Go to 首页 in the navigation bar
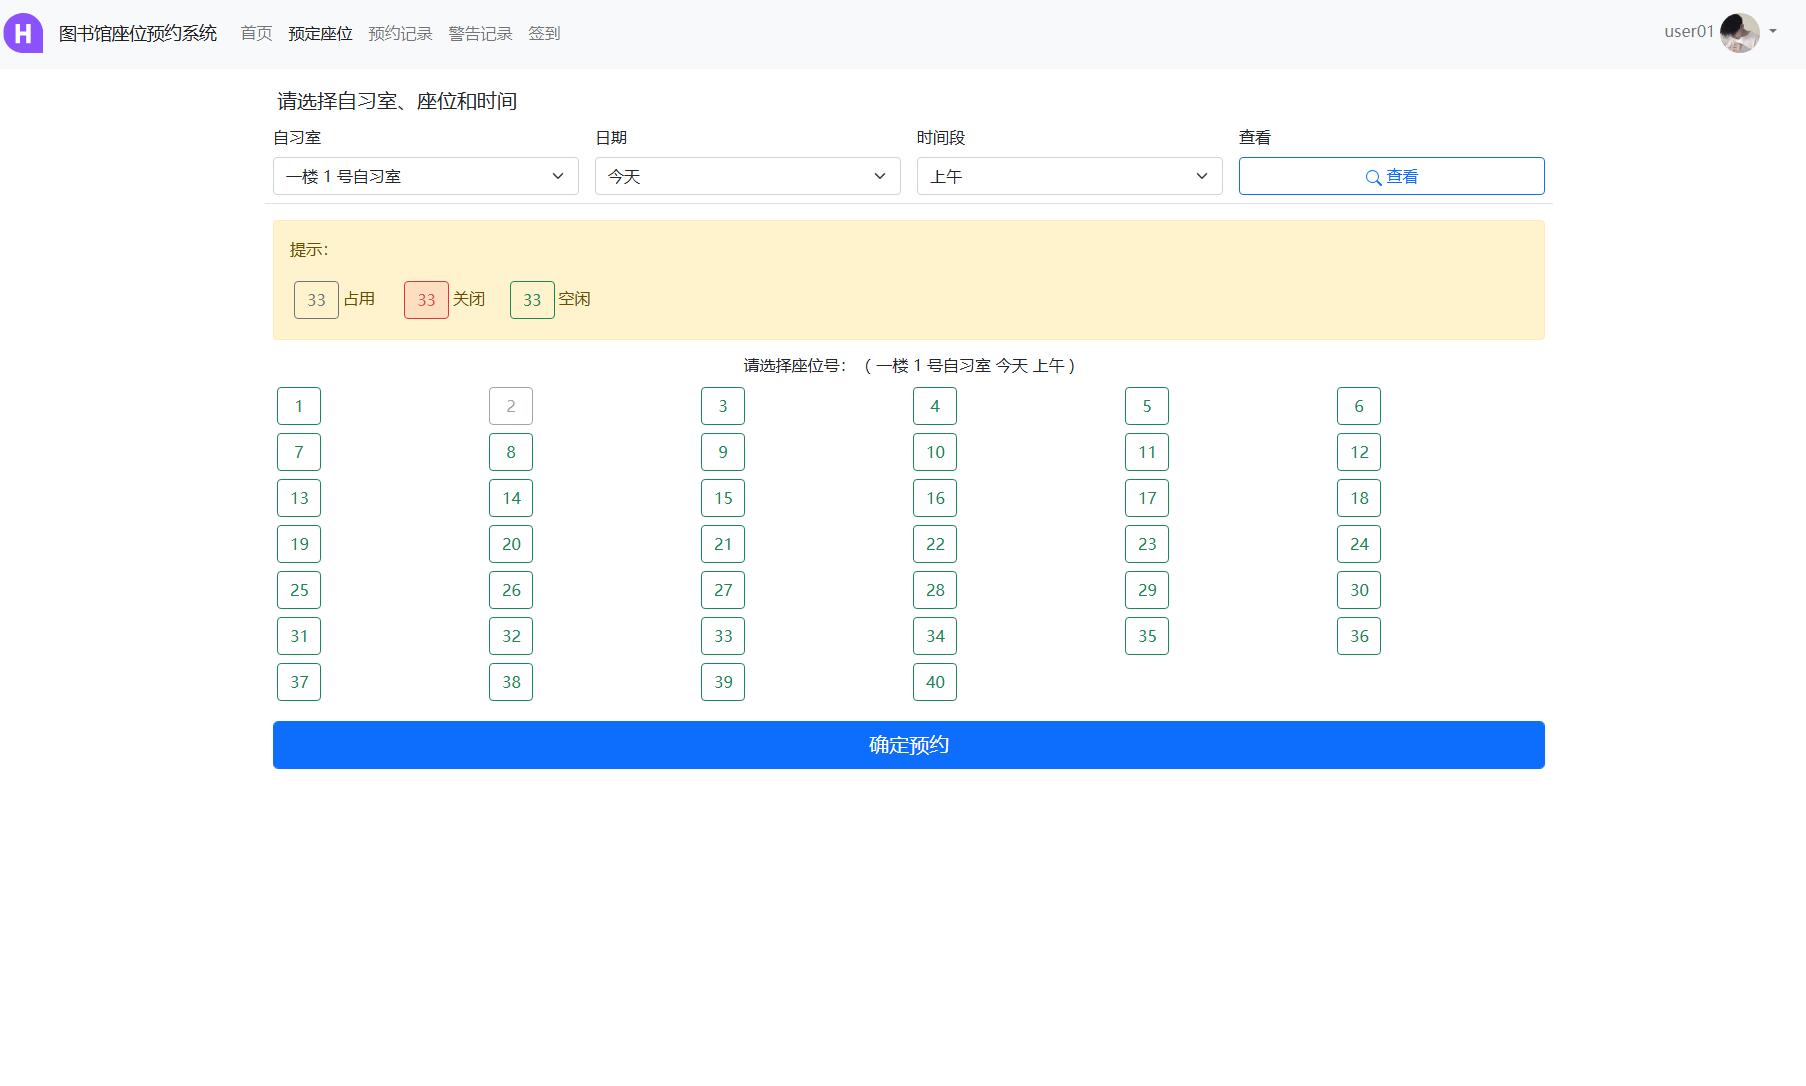This screenshot has height=1086, width=1806. (x=256, y=33)
